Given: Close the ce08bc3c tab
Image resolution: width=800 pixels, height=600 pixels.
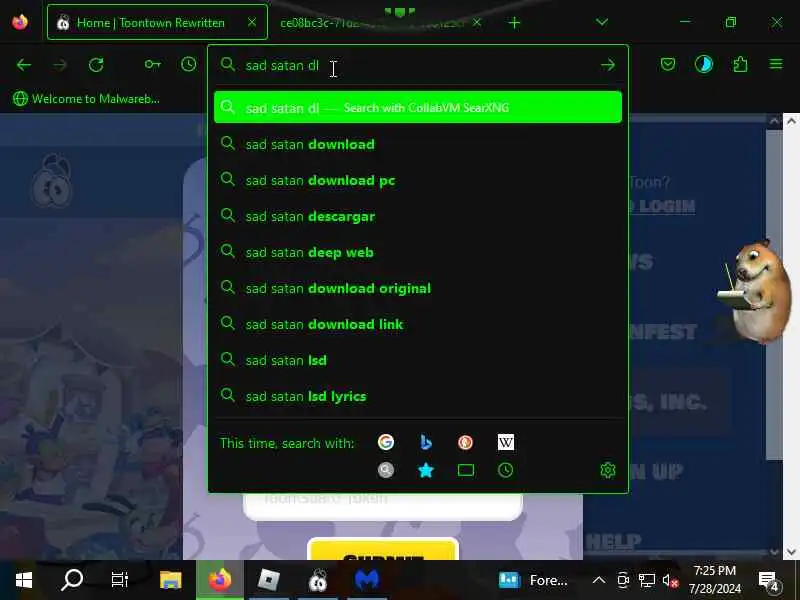Looking at the screenshot, I should [x=477, y=22].
